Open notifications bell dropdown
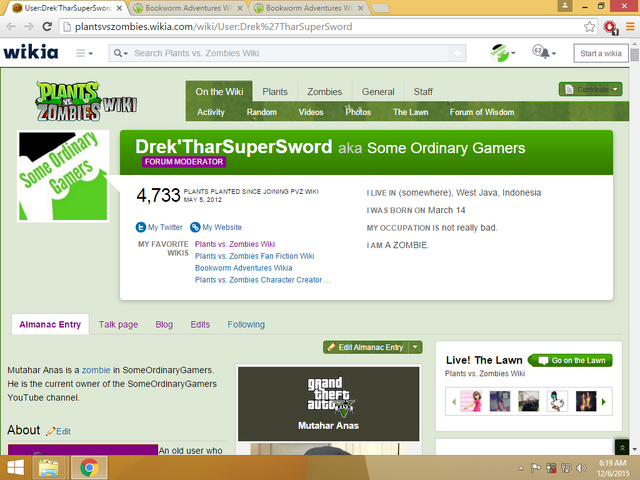 pos(544,53)
